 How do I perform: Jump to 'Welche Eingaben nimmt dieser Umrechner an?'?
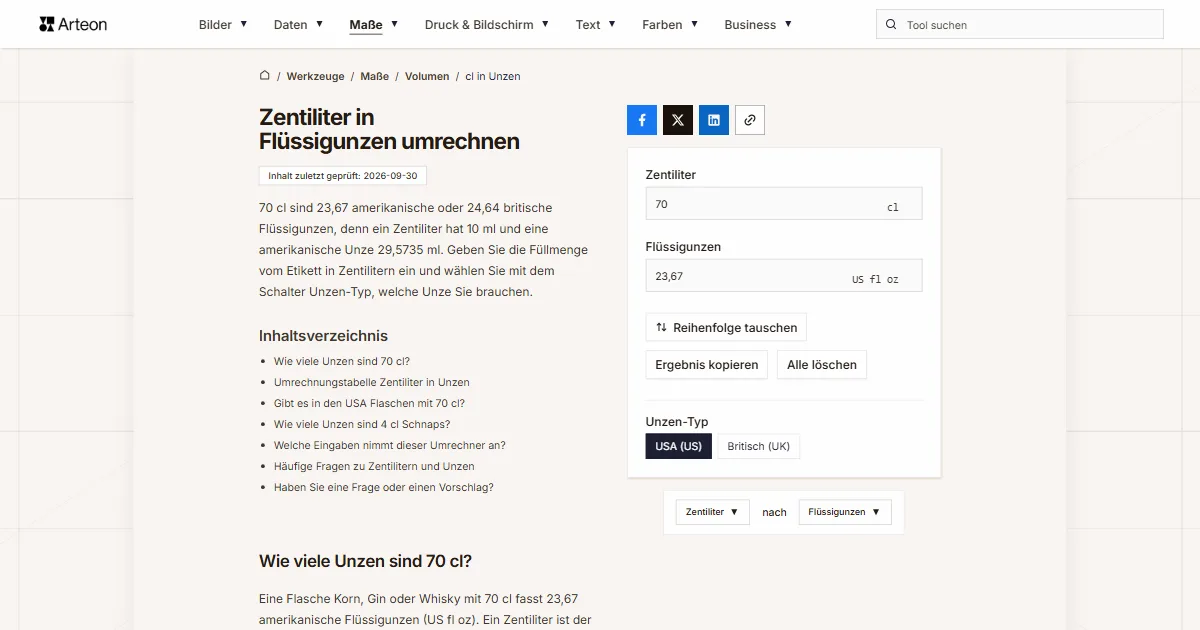(390, 445)
